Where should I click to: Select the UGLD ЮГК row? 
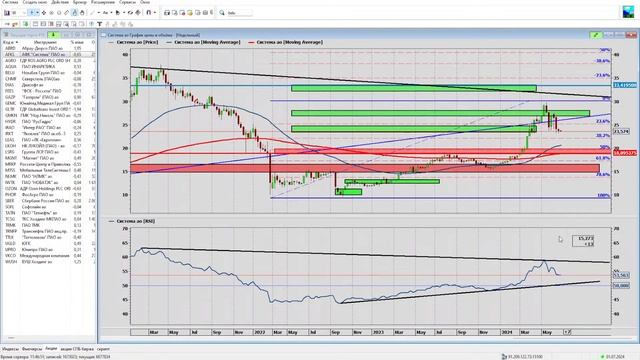click(49, 243)
